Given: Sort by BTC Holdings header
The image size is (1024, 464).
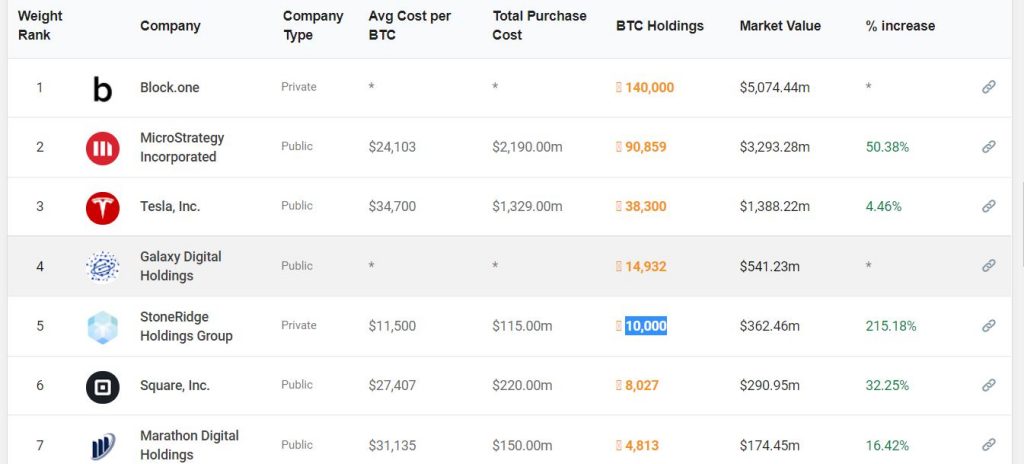Looking at the screenshot, I should tap(660, 26).
